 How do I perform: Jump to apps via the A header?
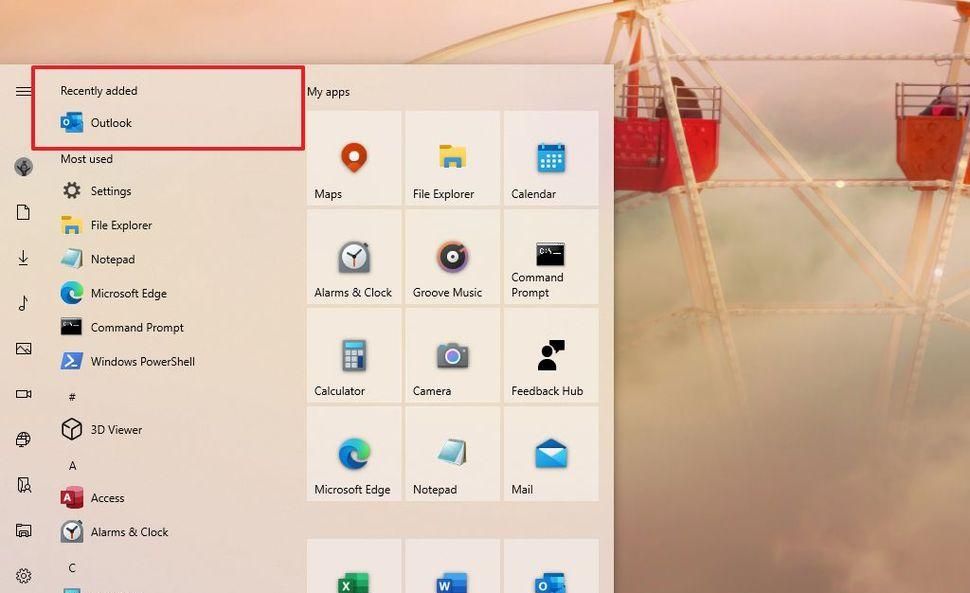tap(72, 465)
